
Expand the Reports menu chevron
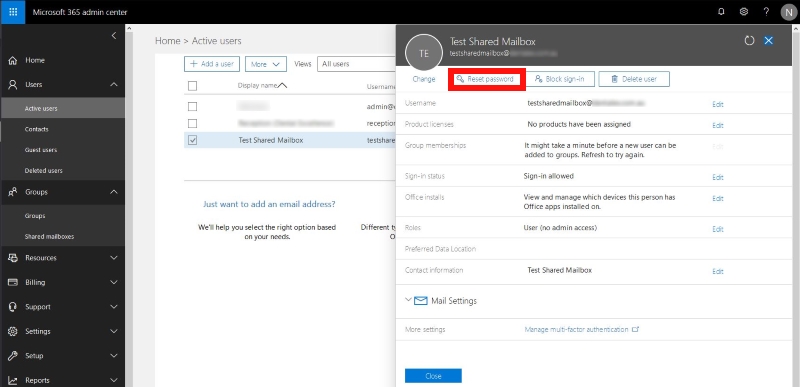114,380
